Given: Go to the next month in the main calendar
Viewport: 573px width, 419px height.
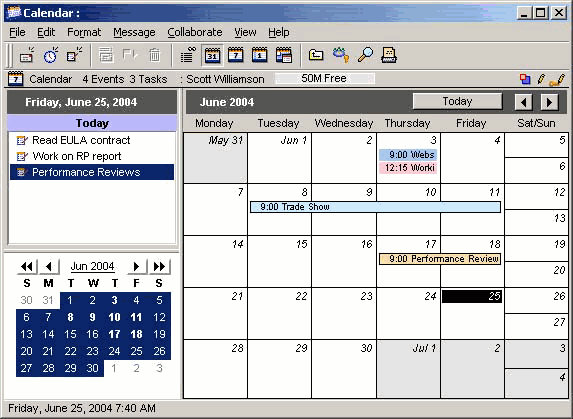Looking at the screenshot, I should [549, 102].
